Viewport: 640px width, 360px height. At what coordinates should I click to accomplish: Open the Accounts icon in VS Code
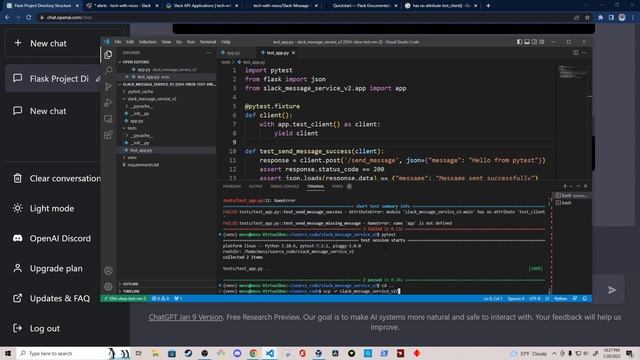click(108, 271)
